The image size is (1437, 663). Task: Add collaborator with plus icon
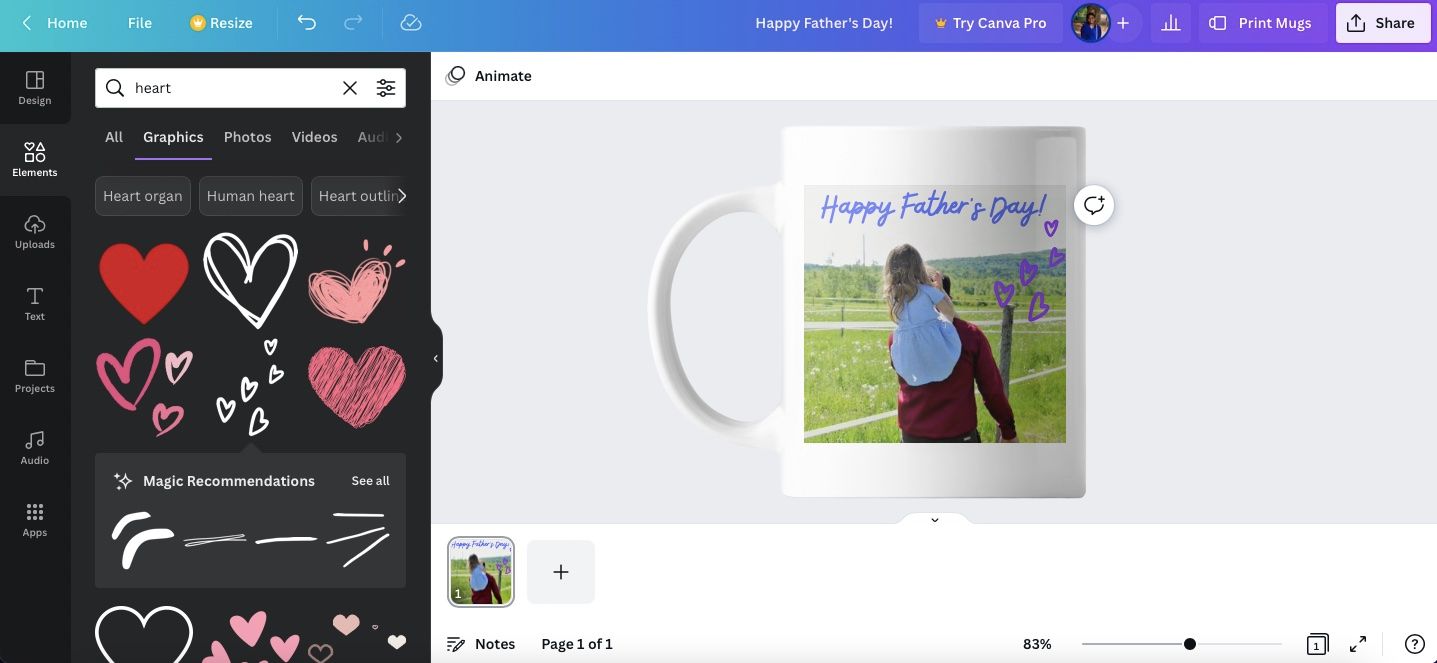(1123, 23)
